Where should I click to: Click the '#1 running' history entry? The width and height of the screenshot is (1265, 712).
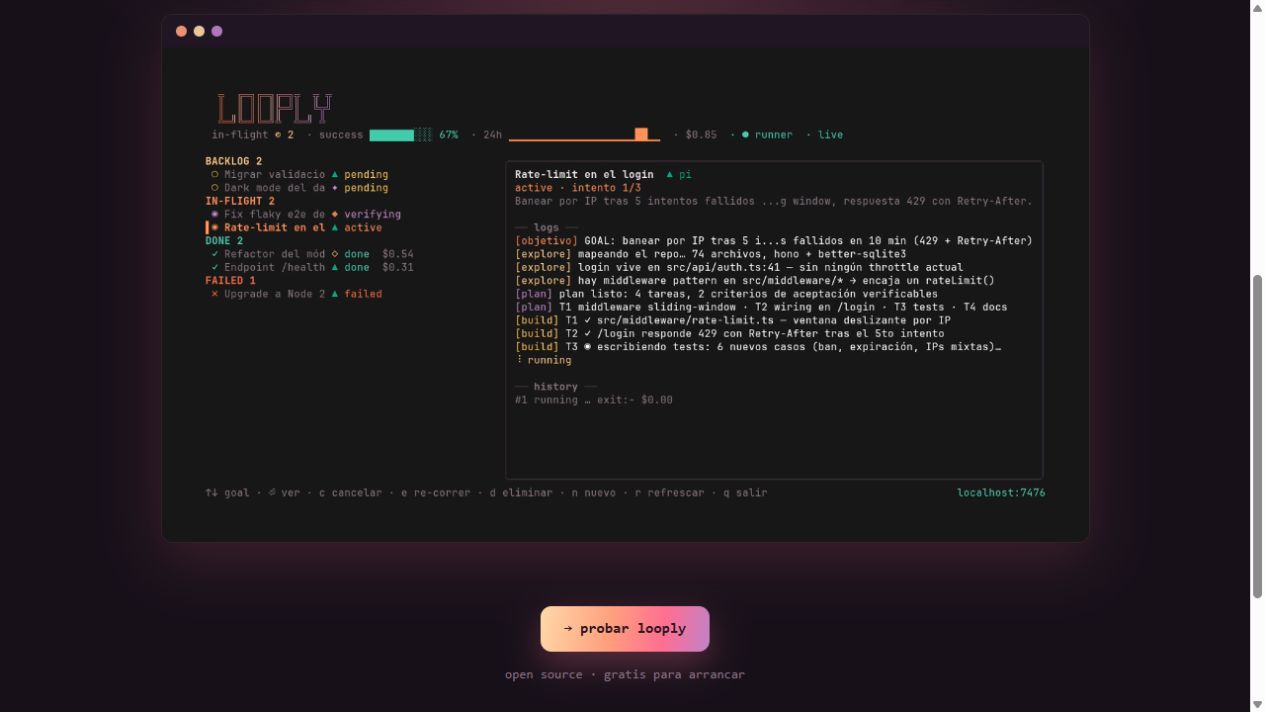click(x=593, y=400)
